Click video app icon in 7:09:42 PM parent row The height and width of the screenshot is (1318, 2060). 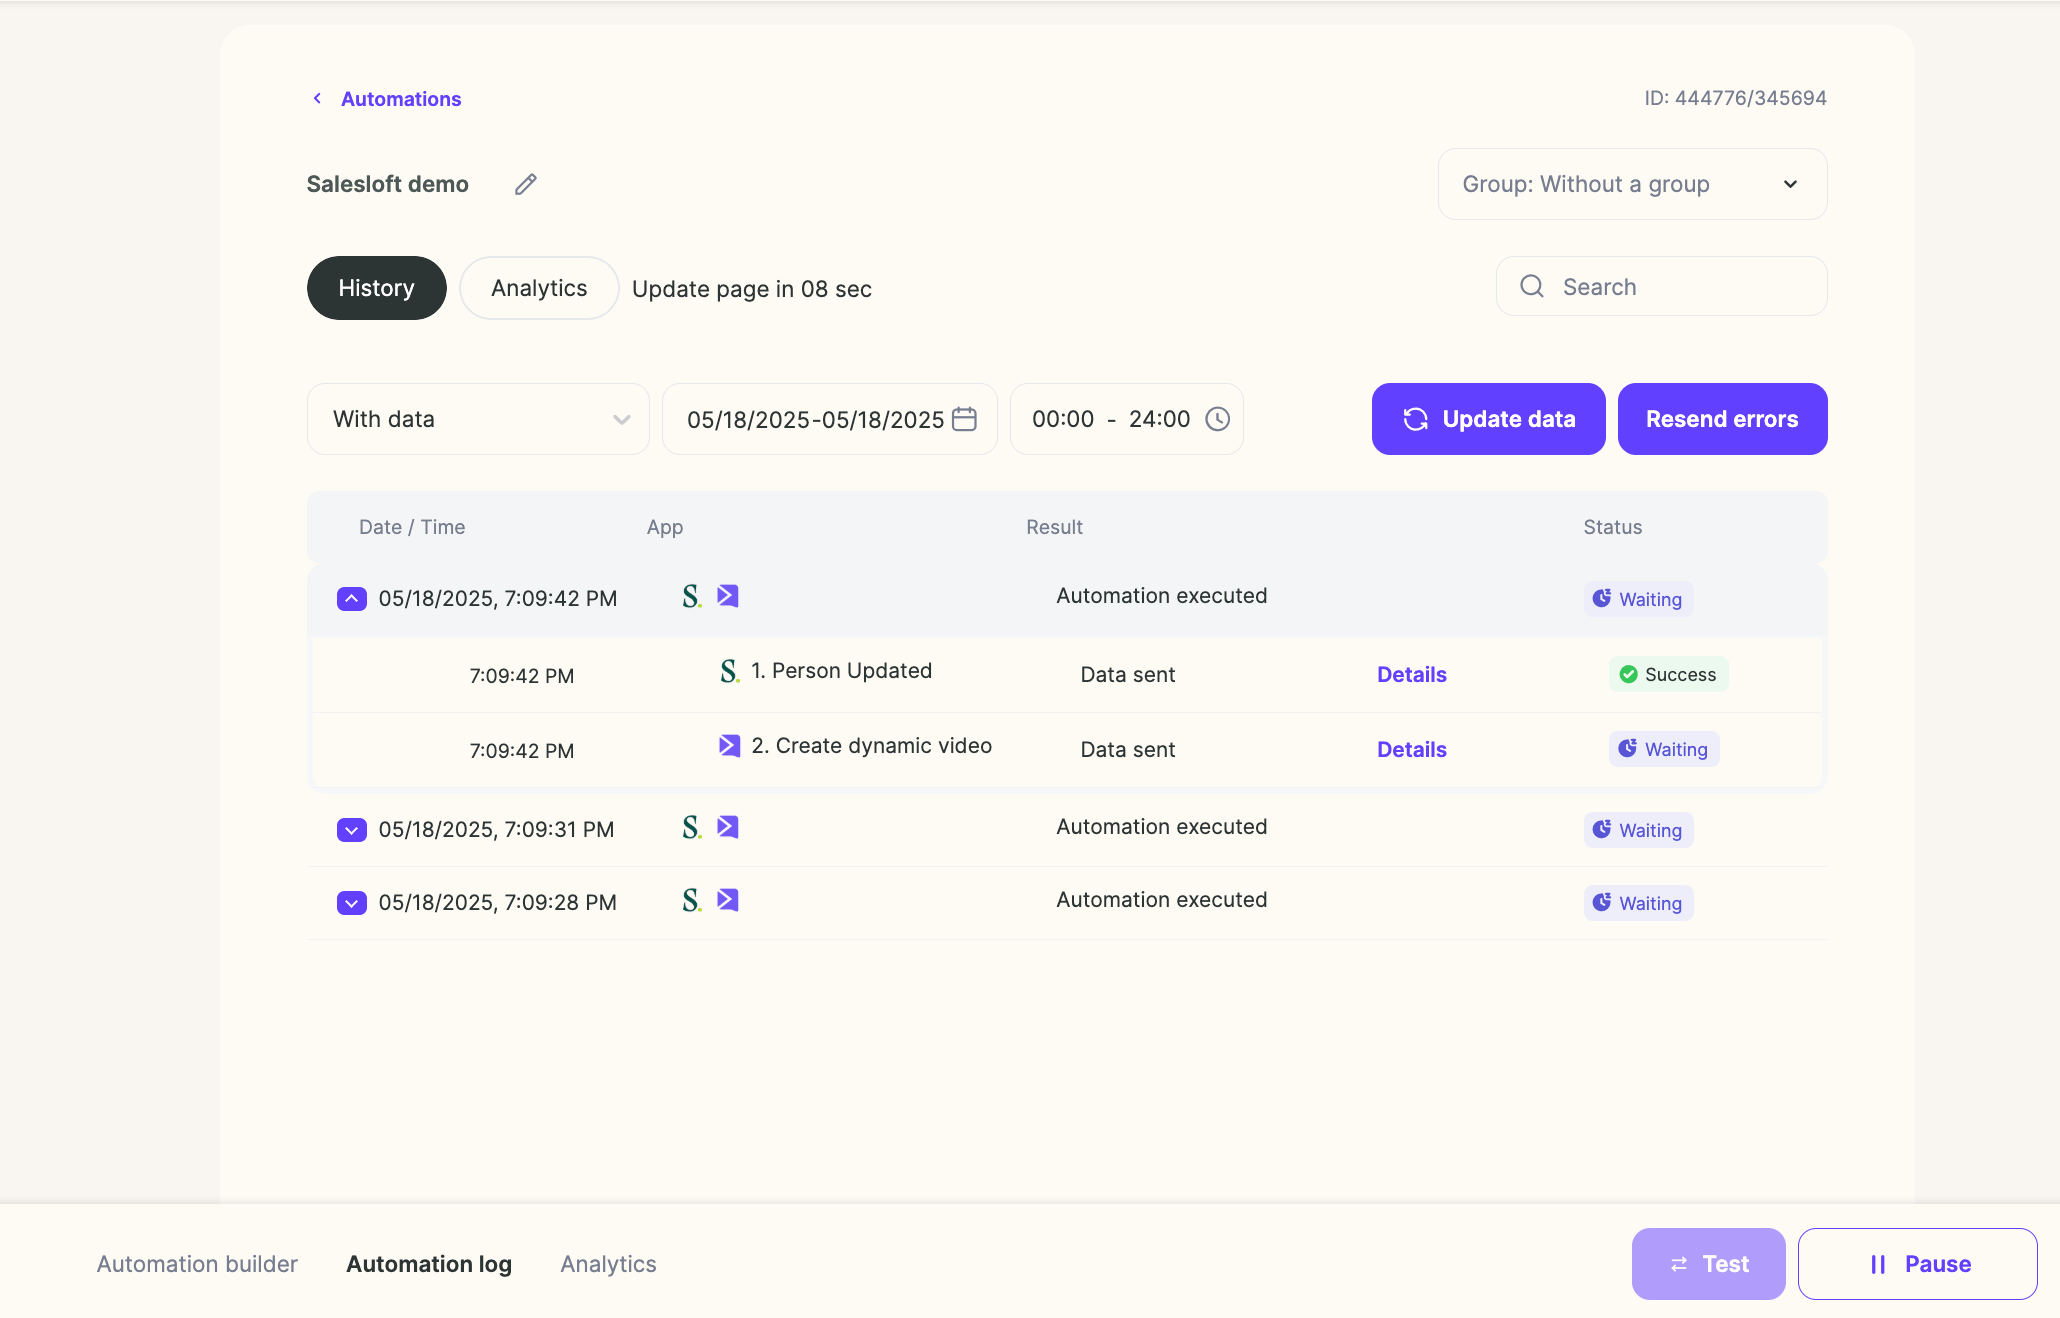point(728,596)
